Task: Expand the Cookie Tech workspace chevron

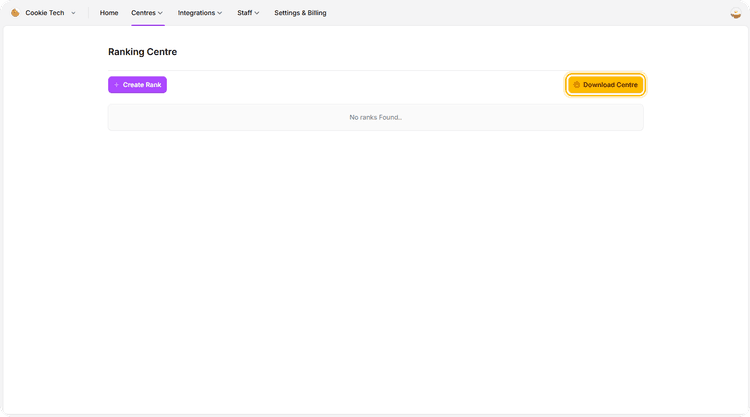Action: pos(73,13)
